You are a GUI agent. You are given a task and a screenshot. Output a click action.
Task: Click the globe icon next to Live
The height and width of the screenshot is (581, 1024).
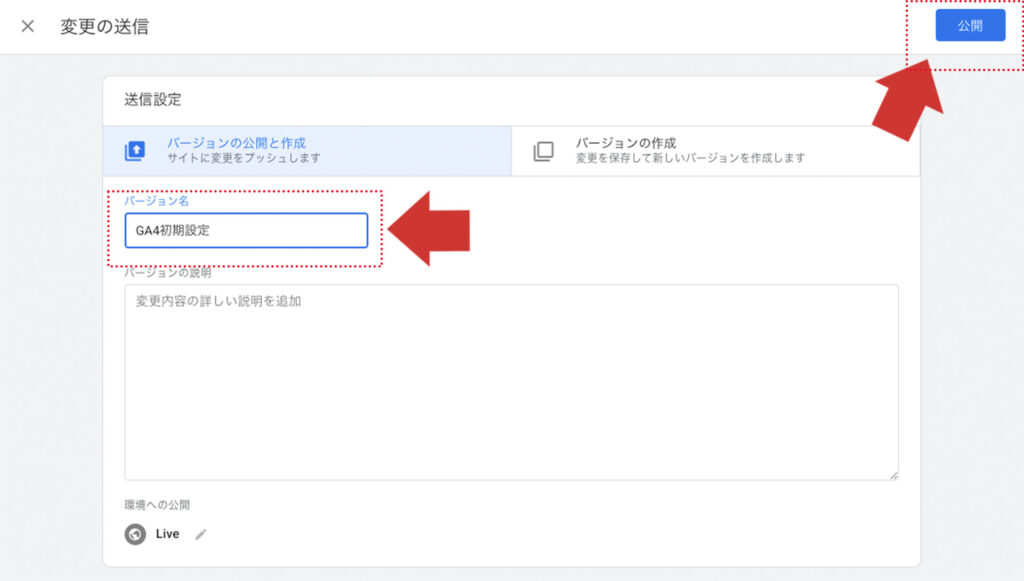(133, 533)
